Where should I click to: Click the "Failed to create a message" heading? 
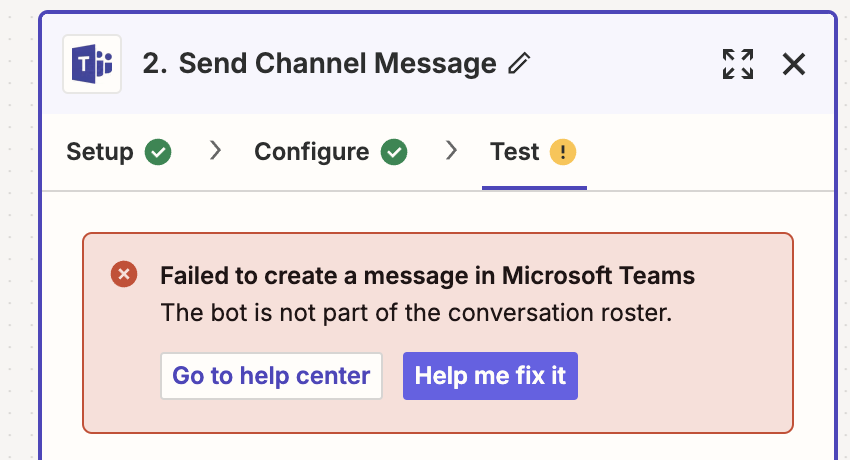point(427,276)
